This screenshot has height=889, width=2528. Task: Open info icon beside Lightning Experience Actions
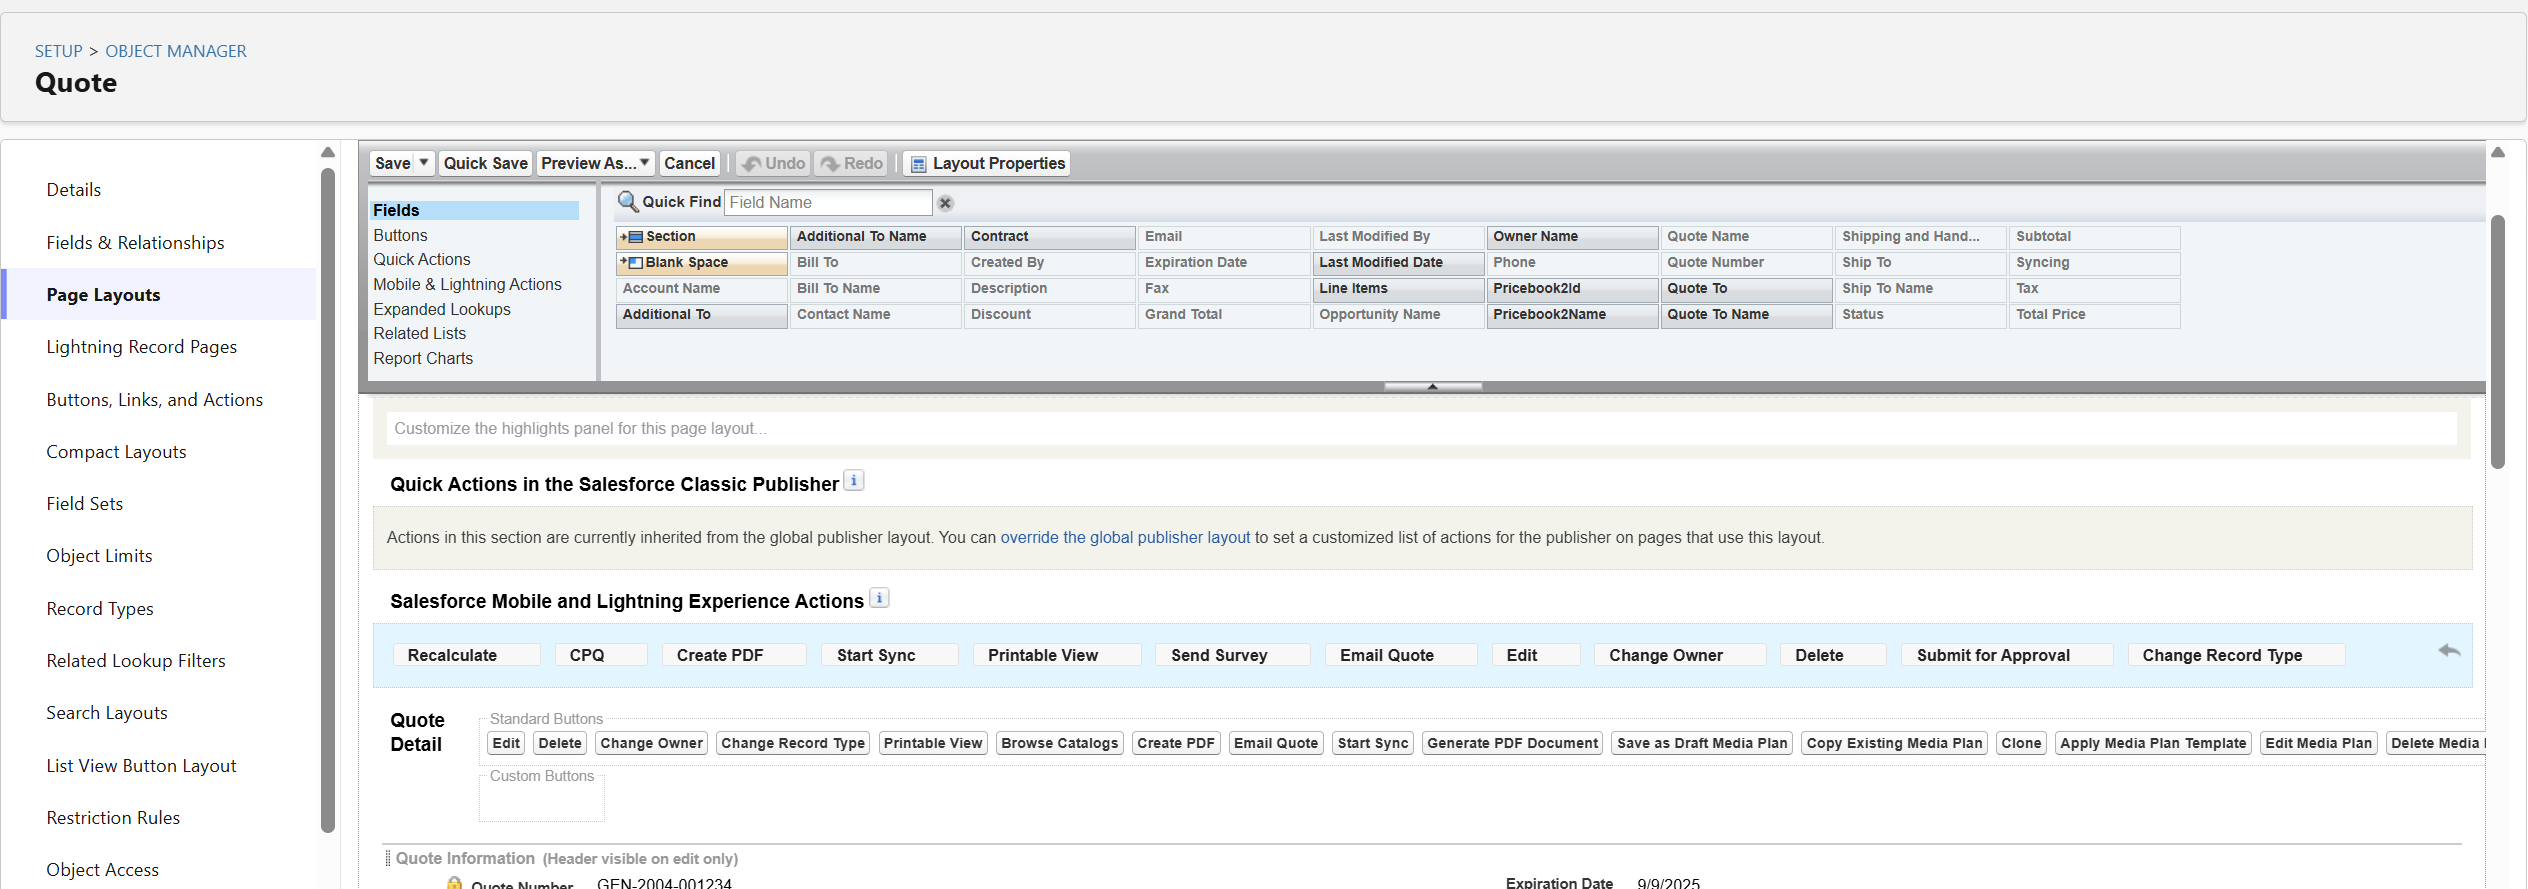click(879, 598)
